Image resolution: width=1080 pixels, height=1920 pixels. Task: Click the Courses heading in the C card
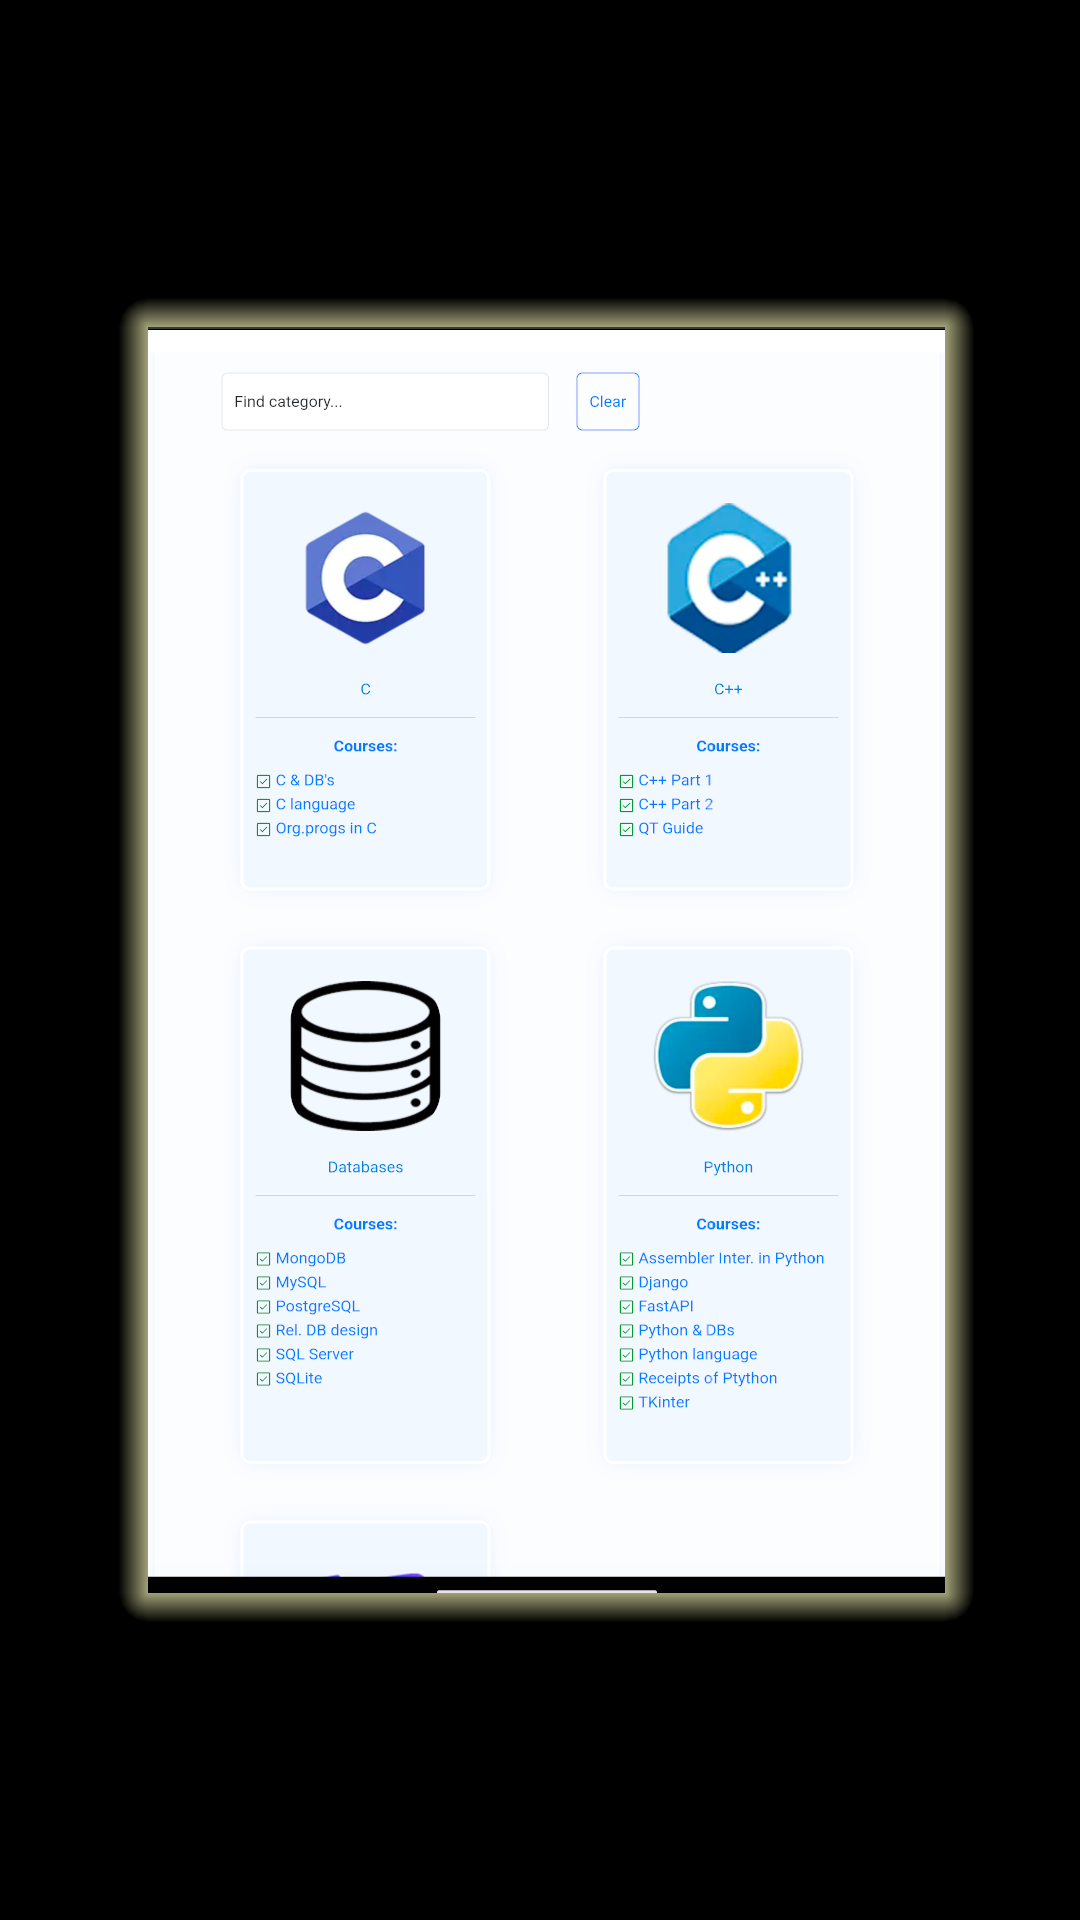coord(365,746)
